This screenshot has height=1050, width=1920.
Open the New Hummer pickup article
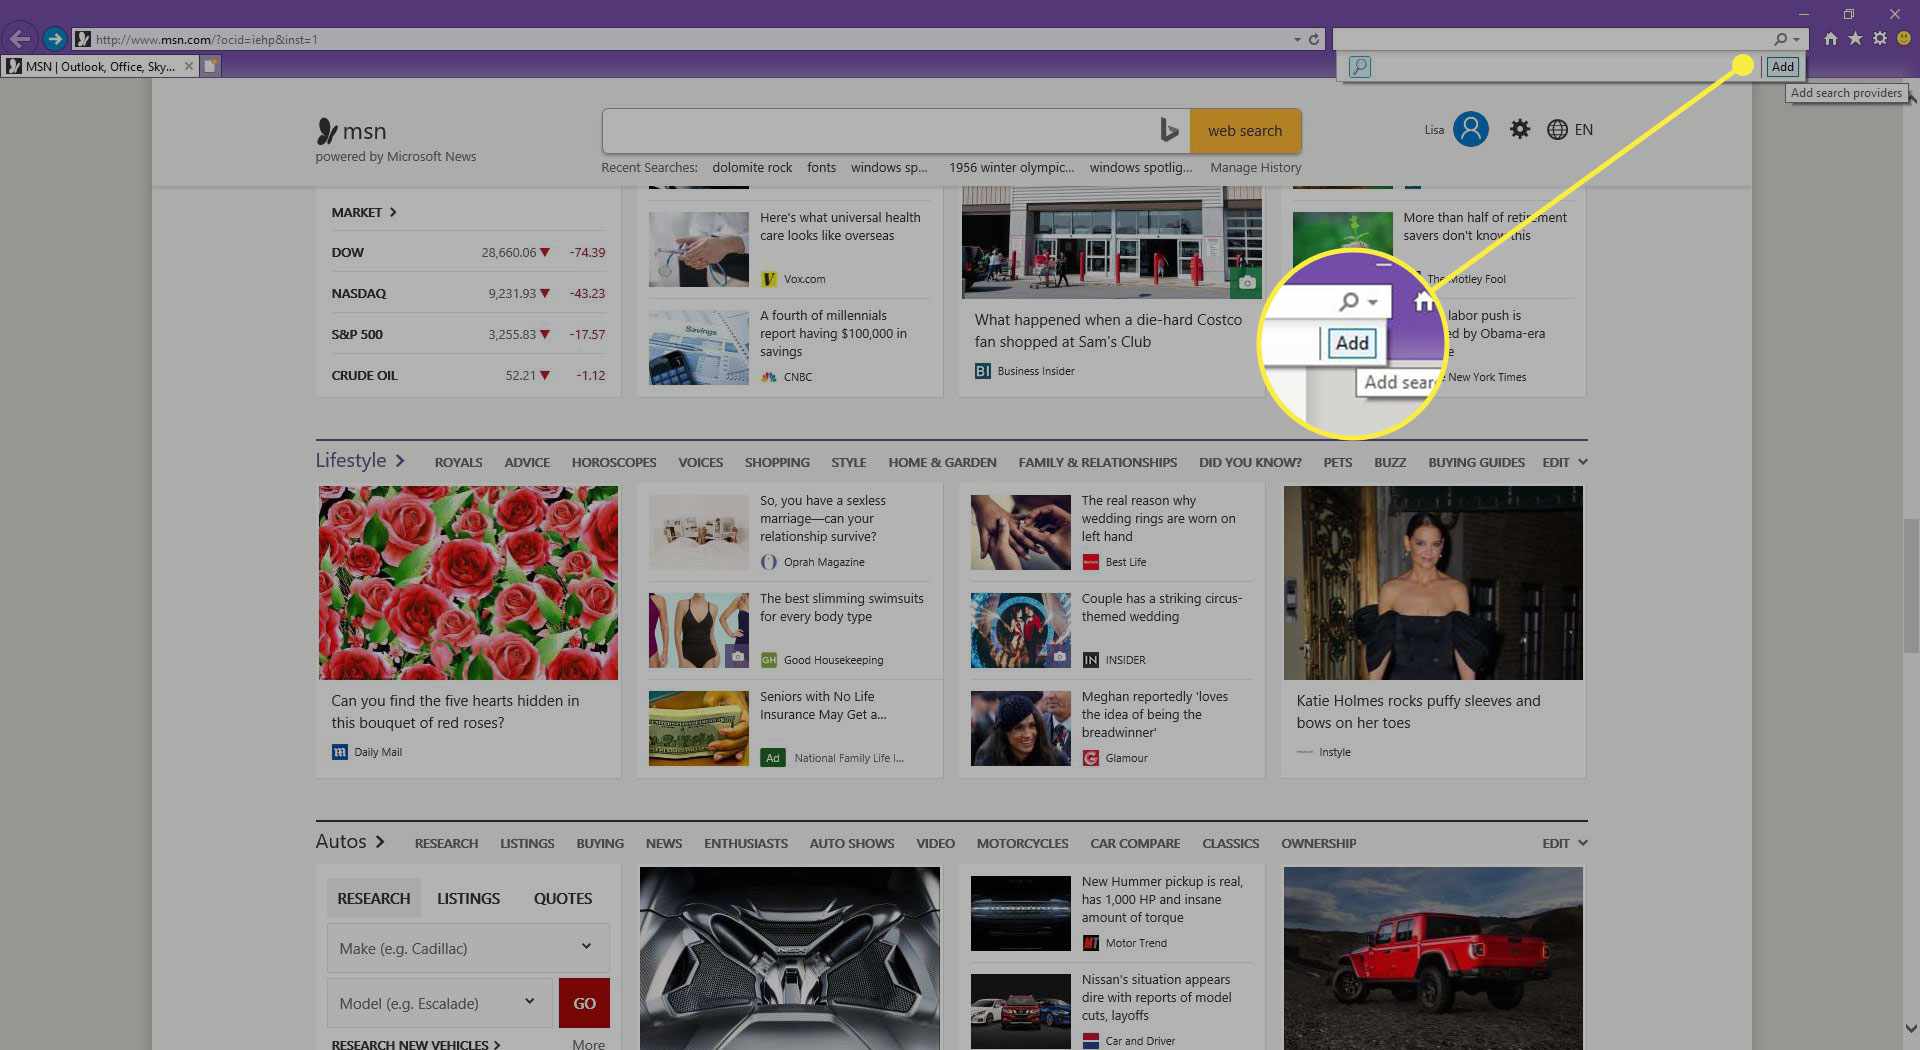click(1161, 899)
